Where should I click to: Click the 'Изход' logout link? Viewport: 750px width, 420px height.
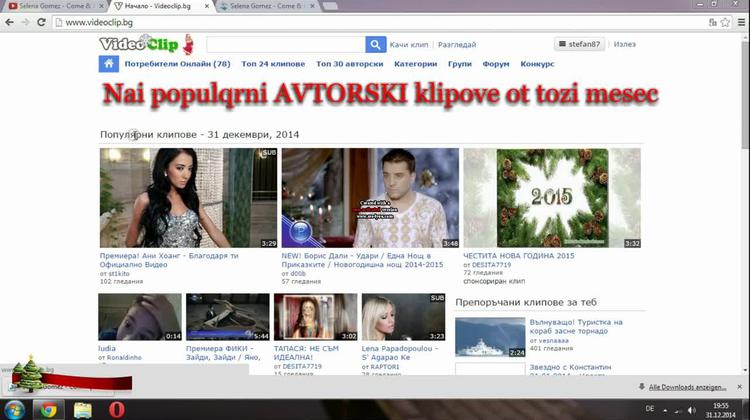pos(625,45)
